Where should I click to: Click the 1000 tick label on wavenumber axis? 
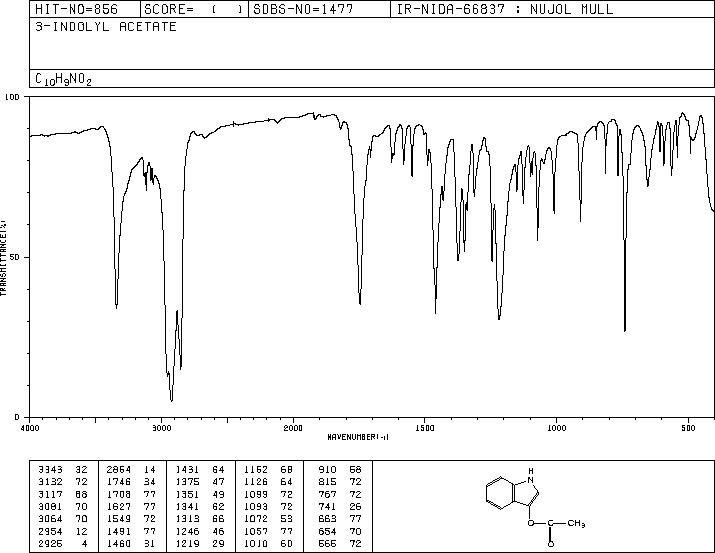[556, 428]
